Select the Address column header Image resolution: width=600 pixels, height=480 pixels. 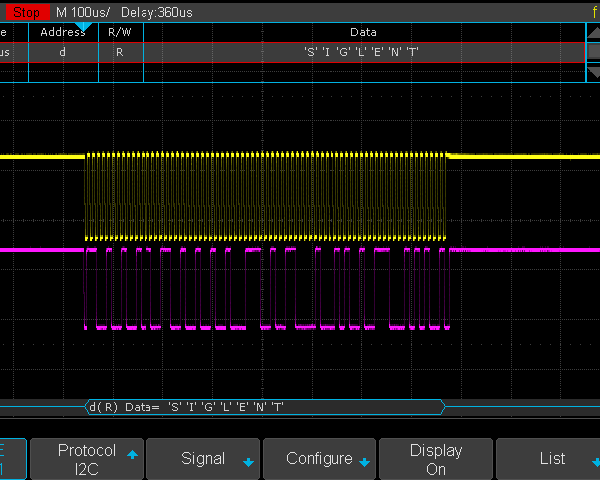63,32
